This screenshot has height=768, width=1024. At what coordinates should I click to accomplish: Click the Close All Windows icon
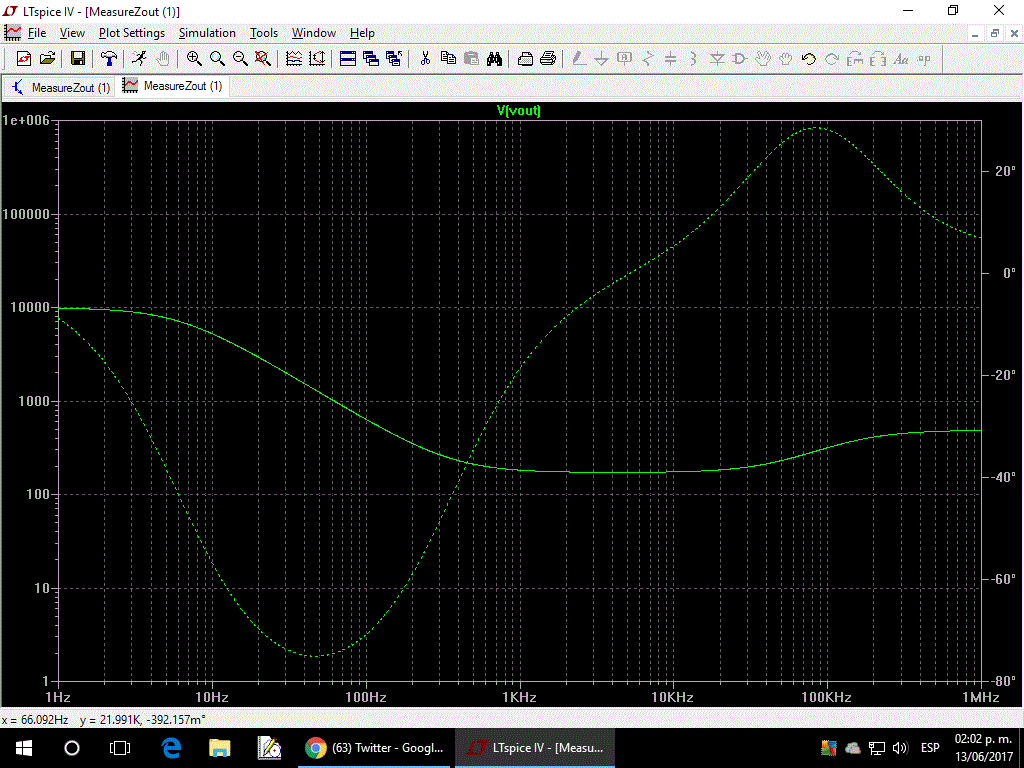click(x=394, y=59)
